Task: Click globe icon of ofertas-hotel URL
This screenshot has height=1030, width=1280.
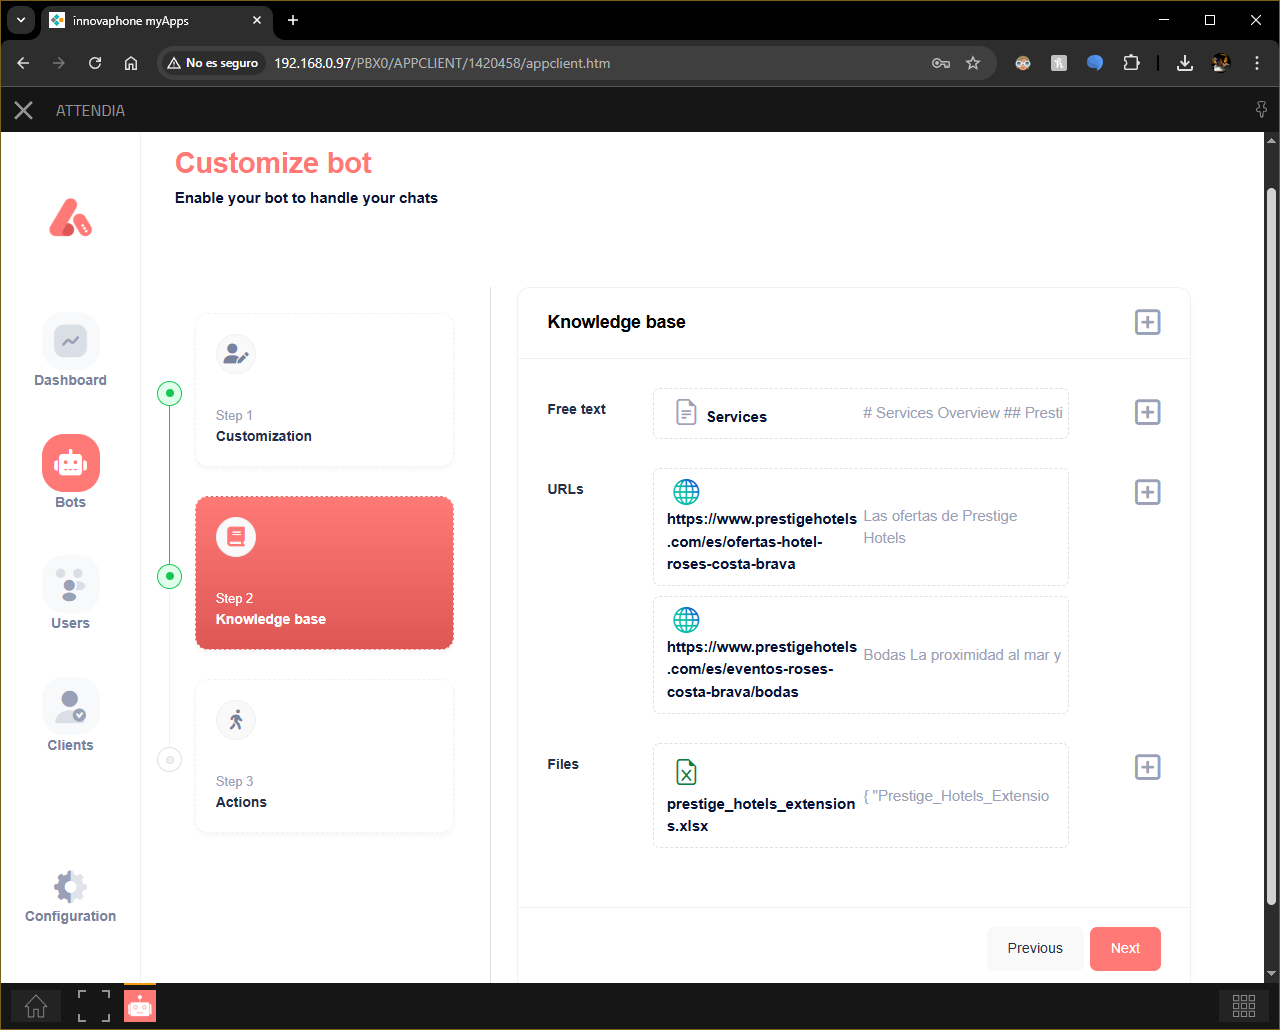Action: 686,492
